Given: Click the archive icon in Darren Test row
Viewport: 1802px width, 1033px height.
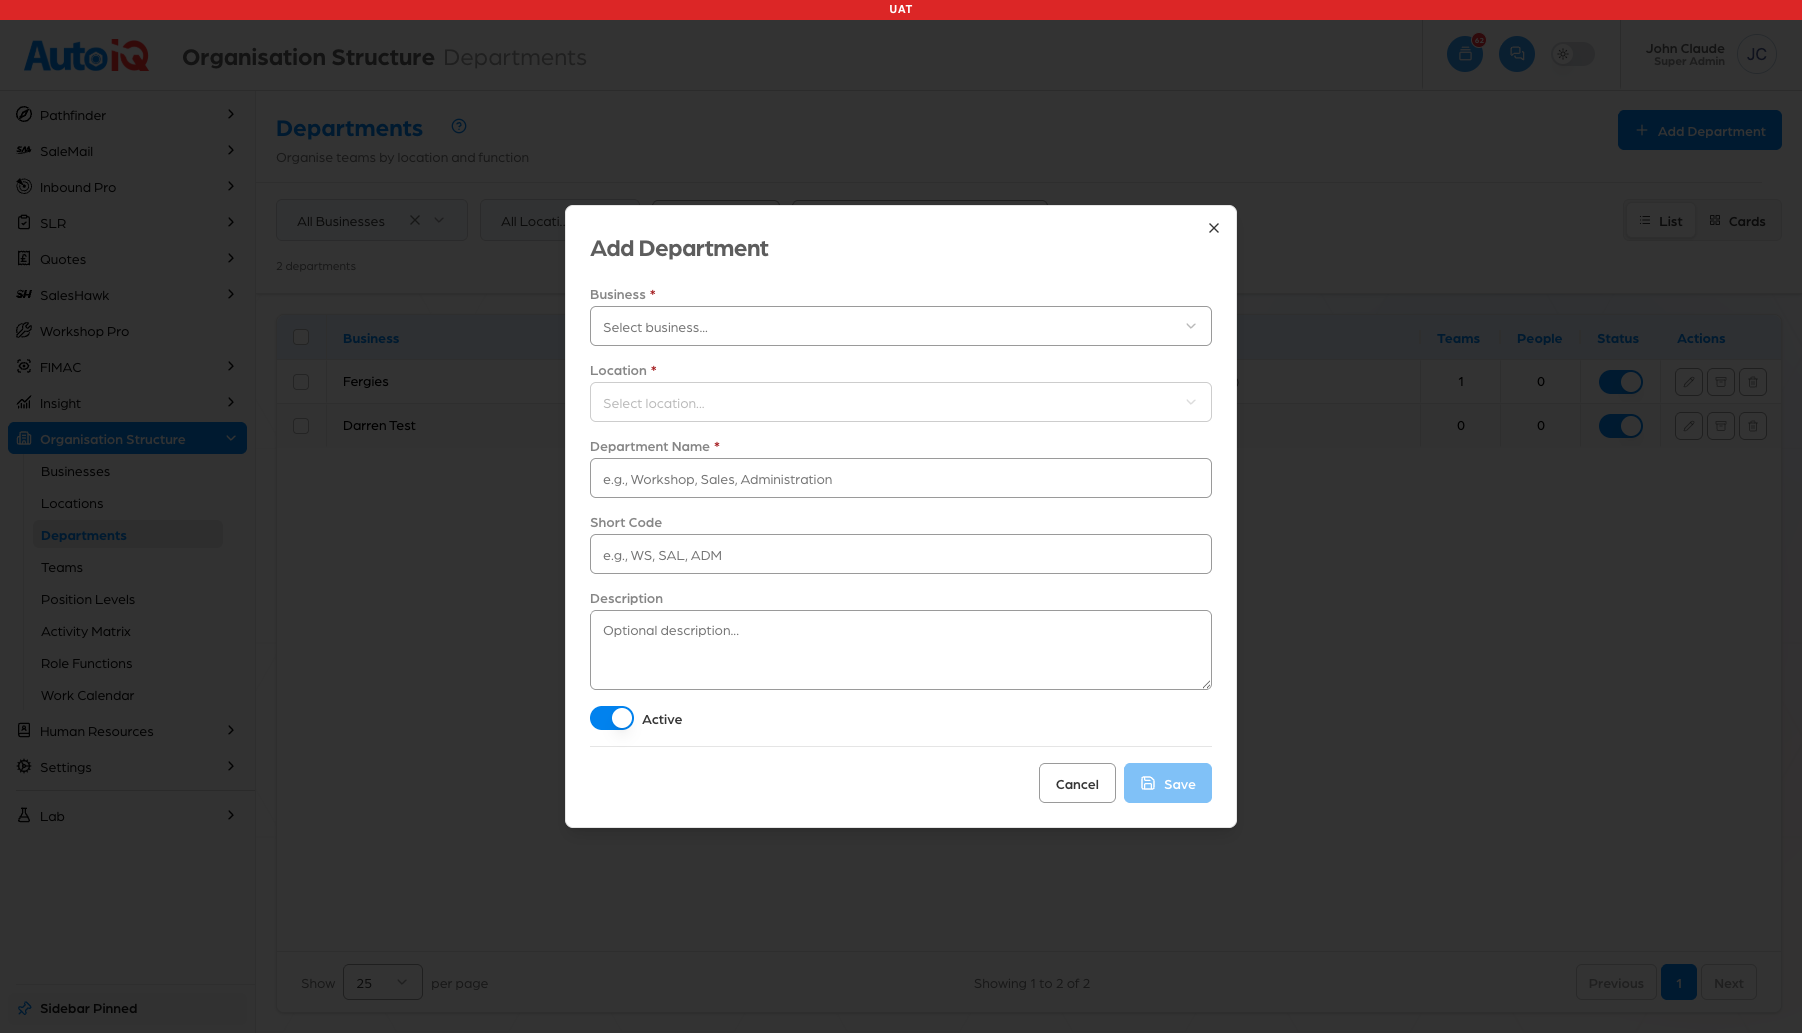Looking at the screenshot, I should [1721, 426].
